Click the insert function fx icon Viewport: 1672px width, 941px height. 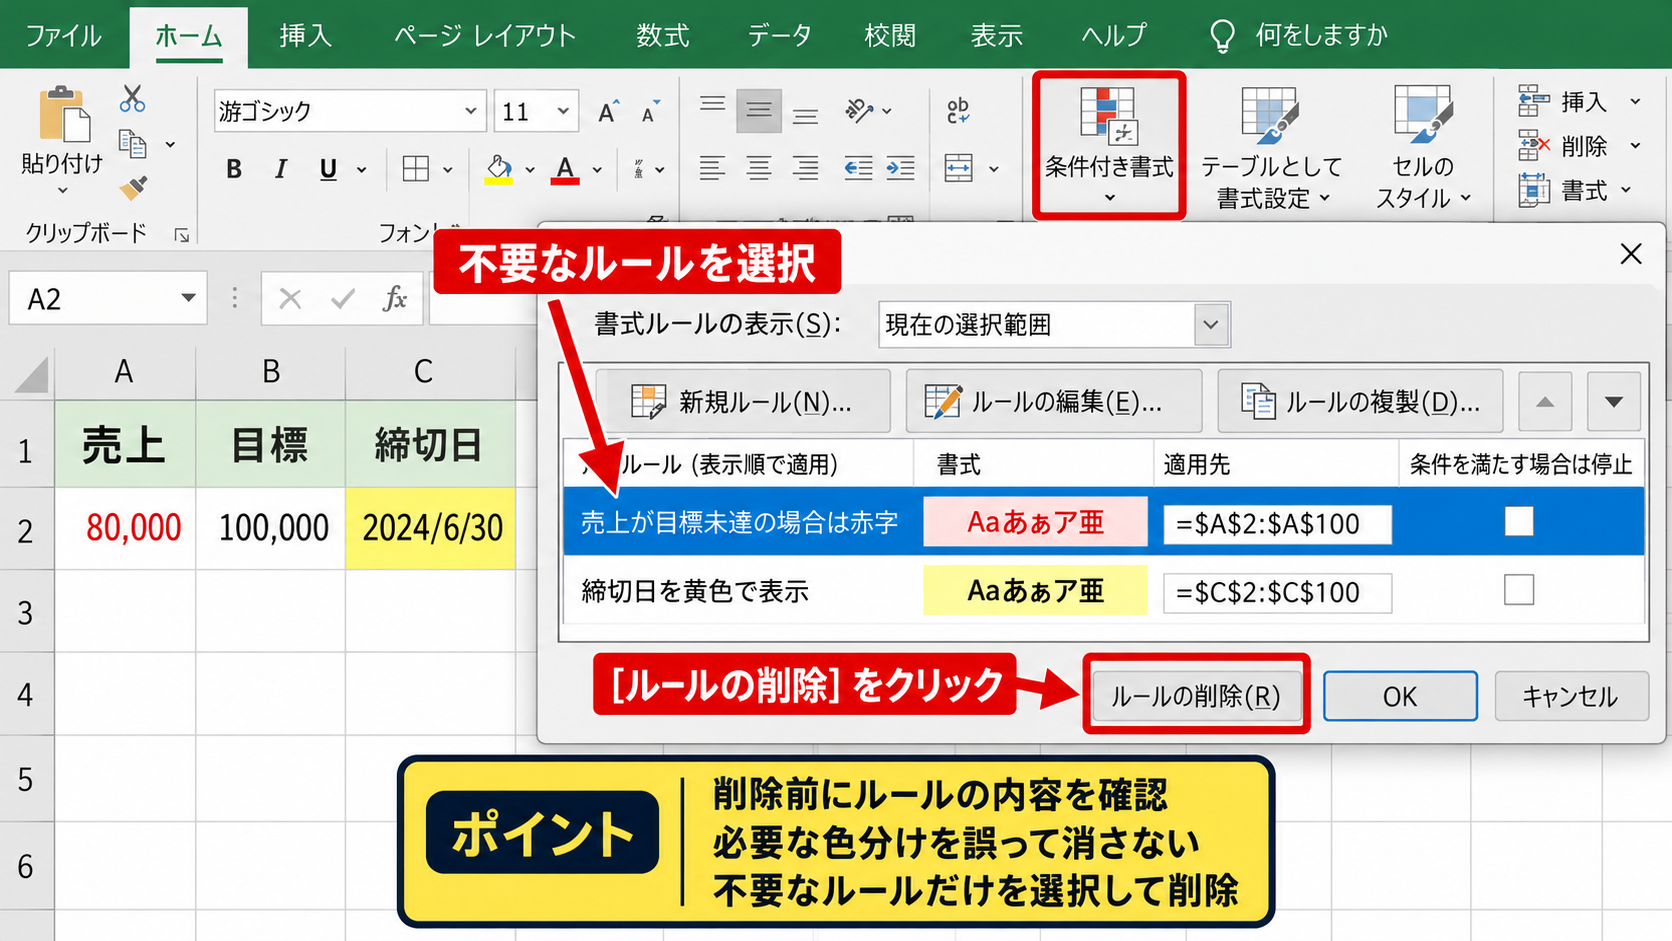pyautogui.click(x=395, y=298)
